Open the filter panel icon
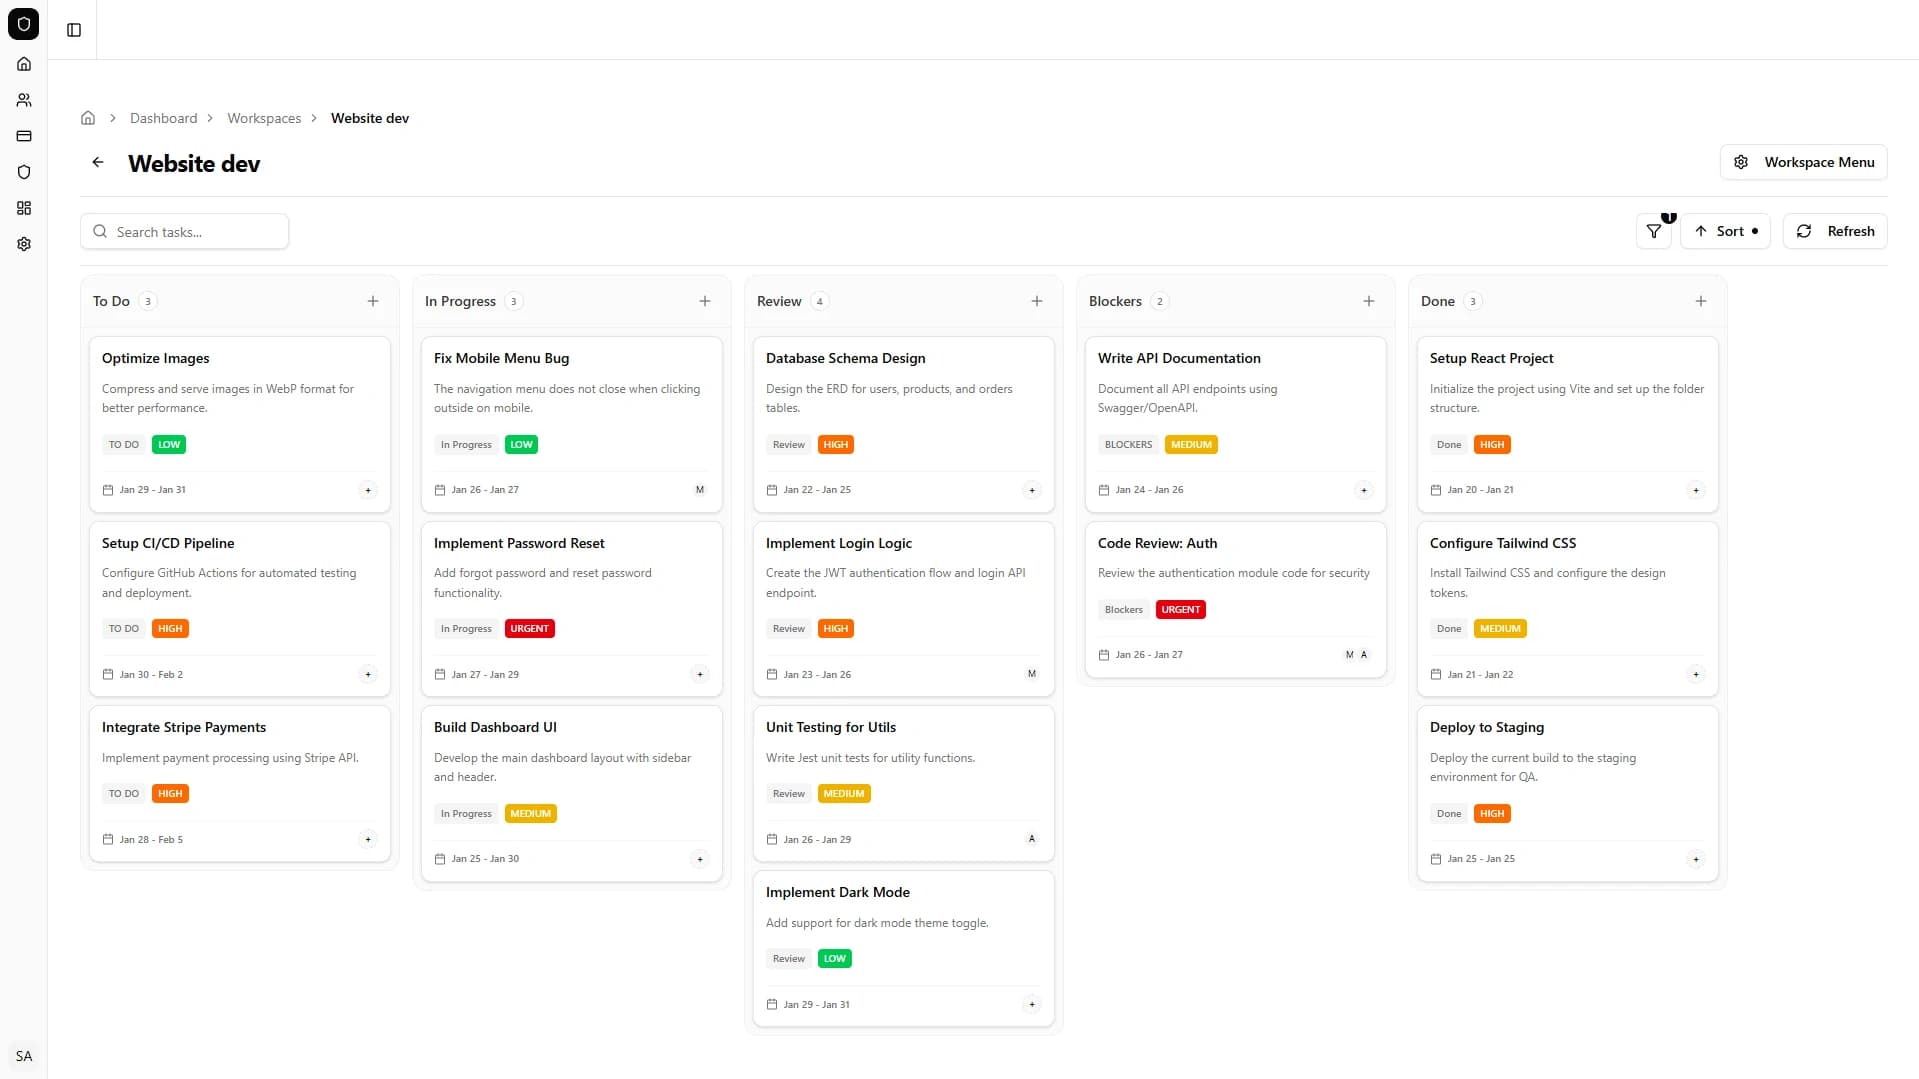This screenshot has width=1919, height=1079. coord(1652,231)
